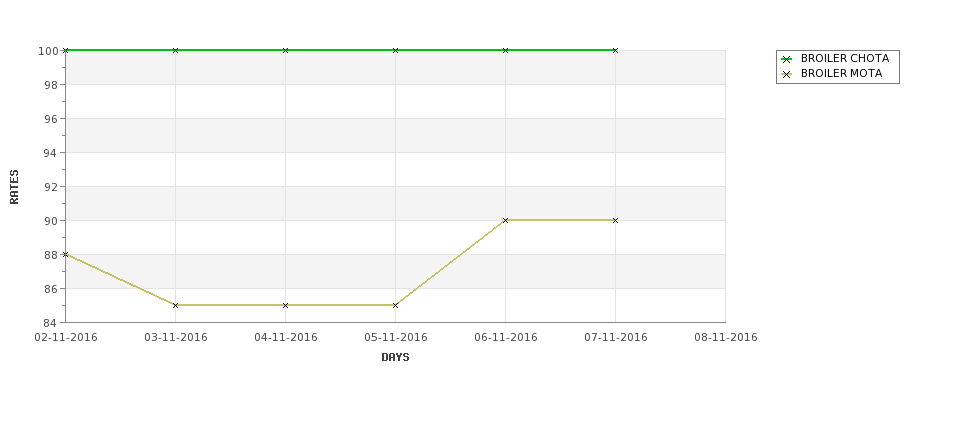Click BROILER CHOTA point on 07-11-2016
The image size is (975, 429).
click(616, 50)
